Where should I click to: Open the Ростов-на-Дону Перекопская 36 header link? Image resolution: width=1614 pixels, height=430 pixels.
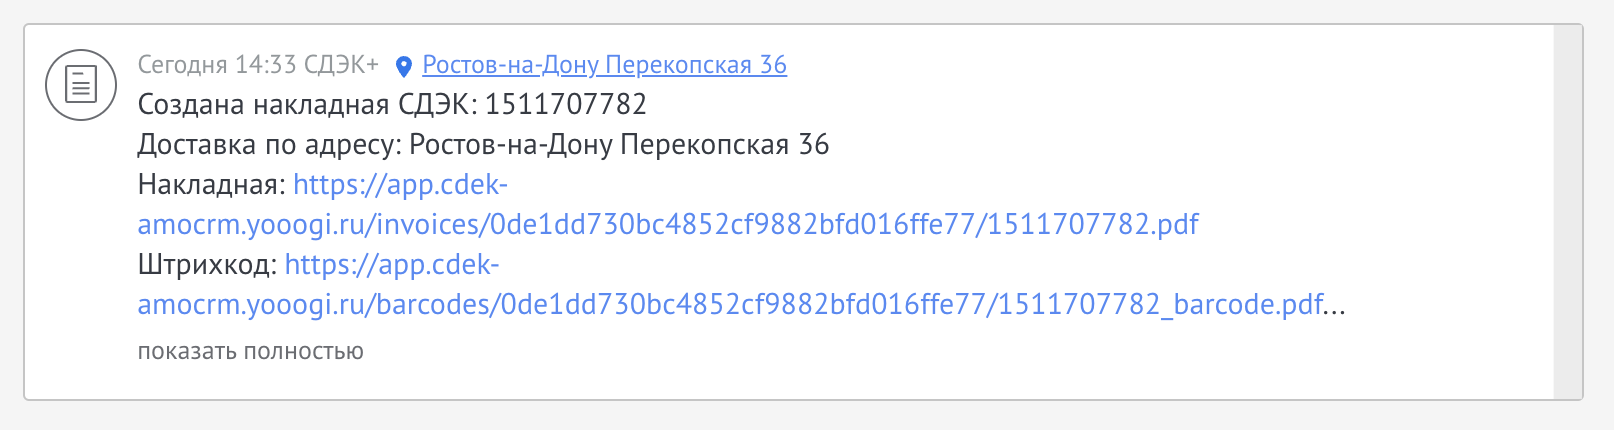point(604,65)
